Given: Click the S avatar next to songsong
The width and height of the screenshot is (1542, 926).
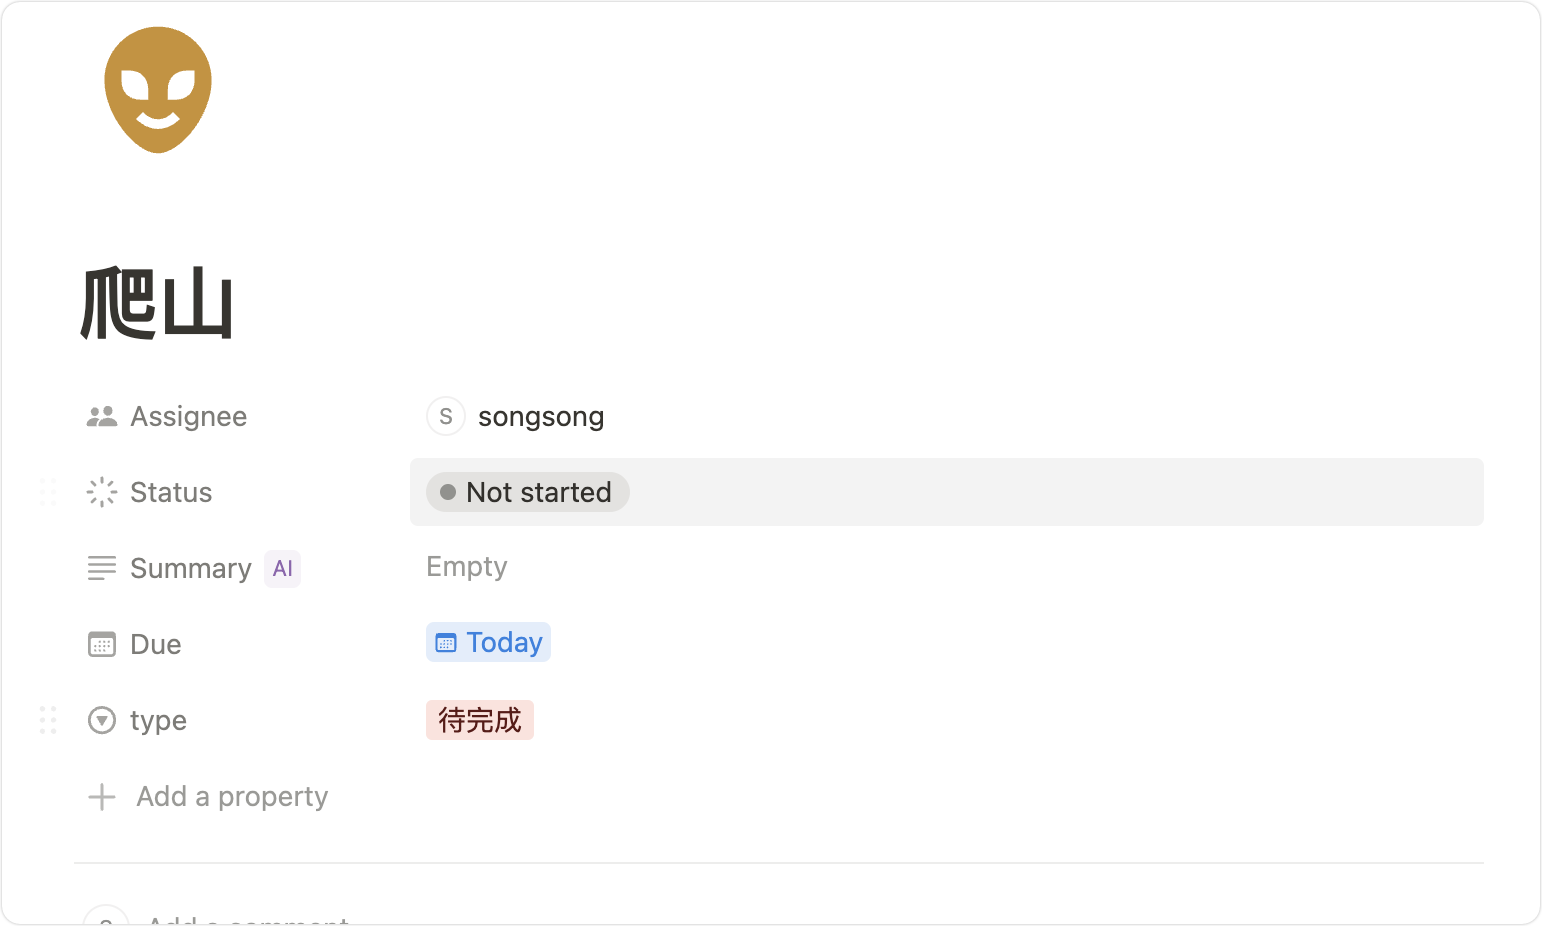Looking at the screenshot, I should [446, 416].
